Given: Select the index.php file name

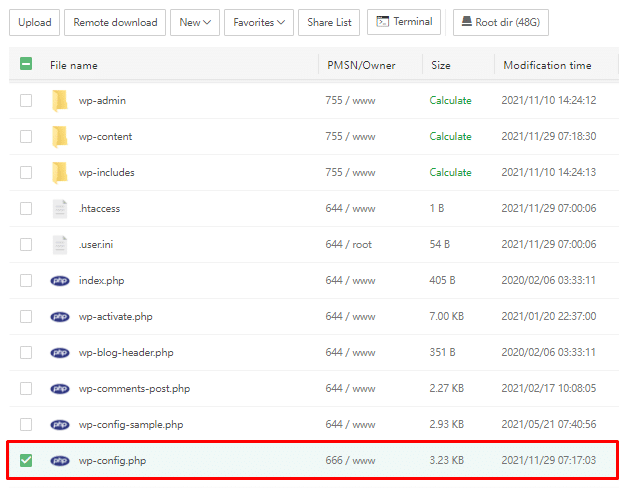Looking at the screenshot, I should 101,281.
